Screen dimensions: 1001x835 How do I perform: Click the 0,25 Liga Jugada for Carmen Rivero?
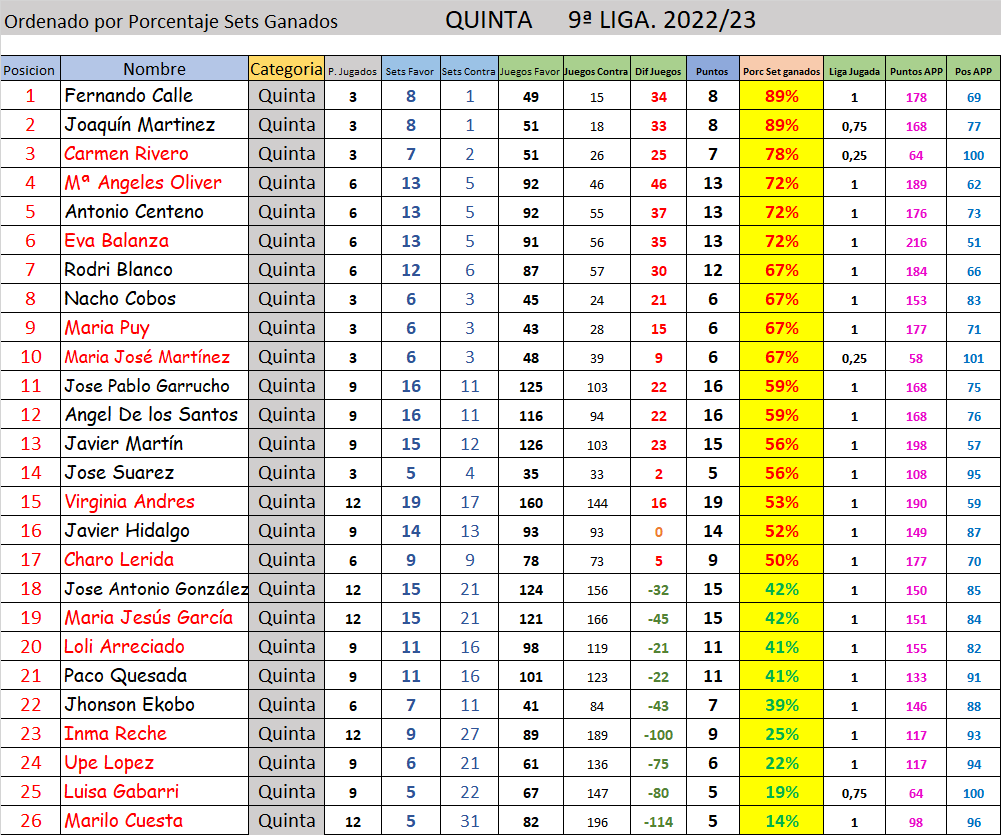click(x=854, y=155)
